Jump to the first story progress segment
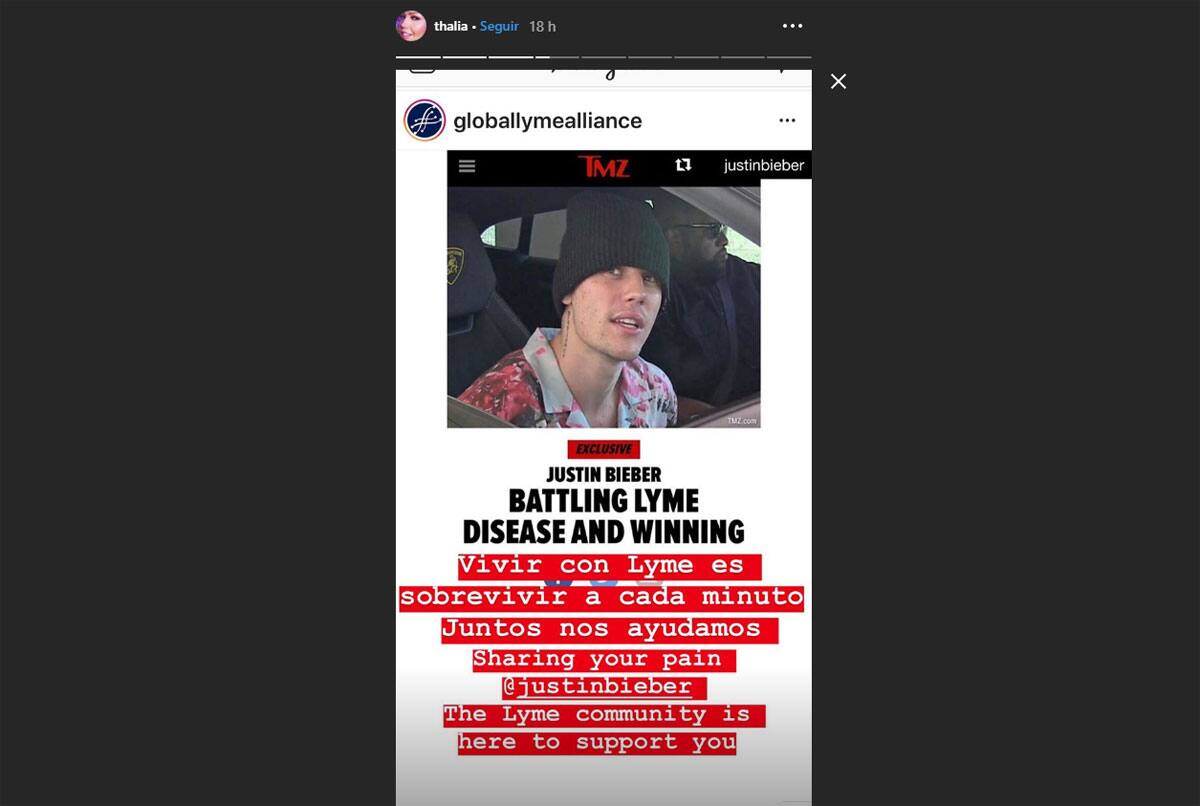The width and height of the screenshot is (1200, 806). pos(418,57)
